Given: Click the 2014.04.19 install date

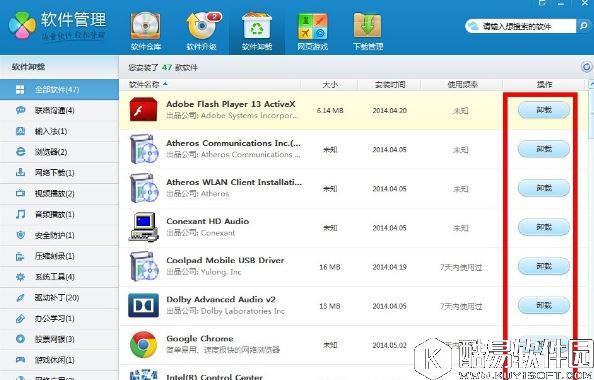Looking at the screenshot, I should click(389, 267).
